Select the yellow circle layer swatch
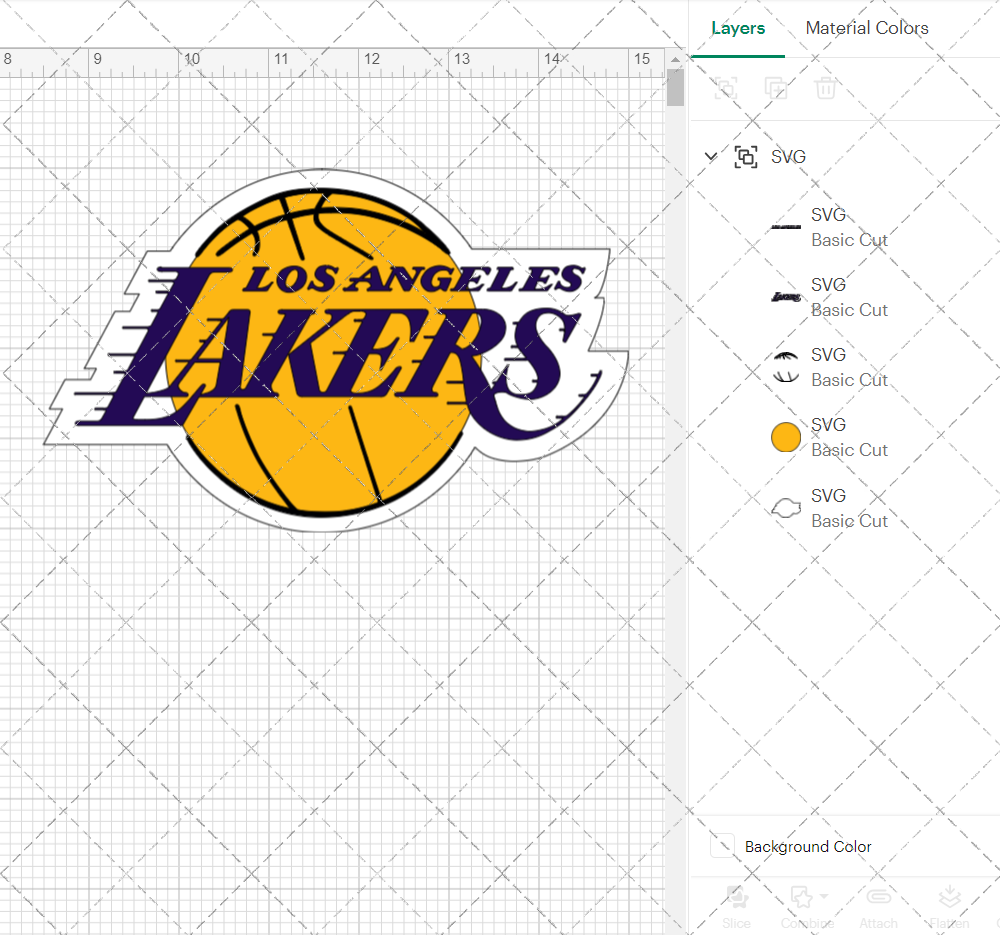1000x935 pixels. click(786, 438)
